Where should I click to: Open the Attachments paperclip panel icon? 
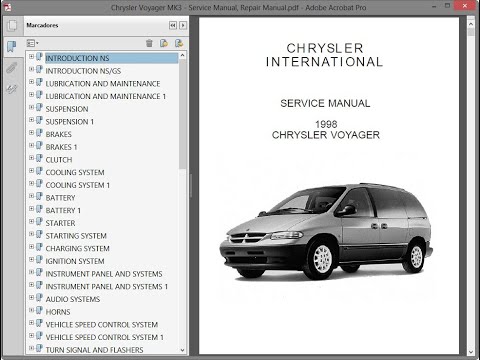12,68
